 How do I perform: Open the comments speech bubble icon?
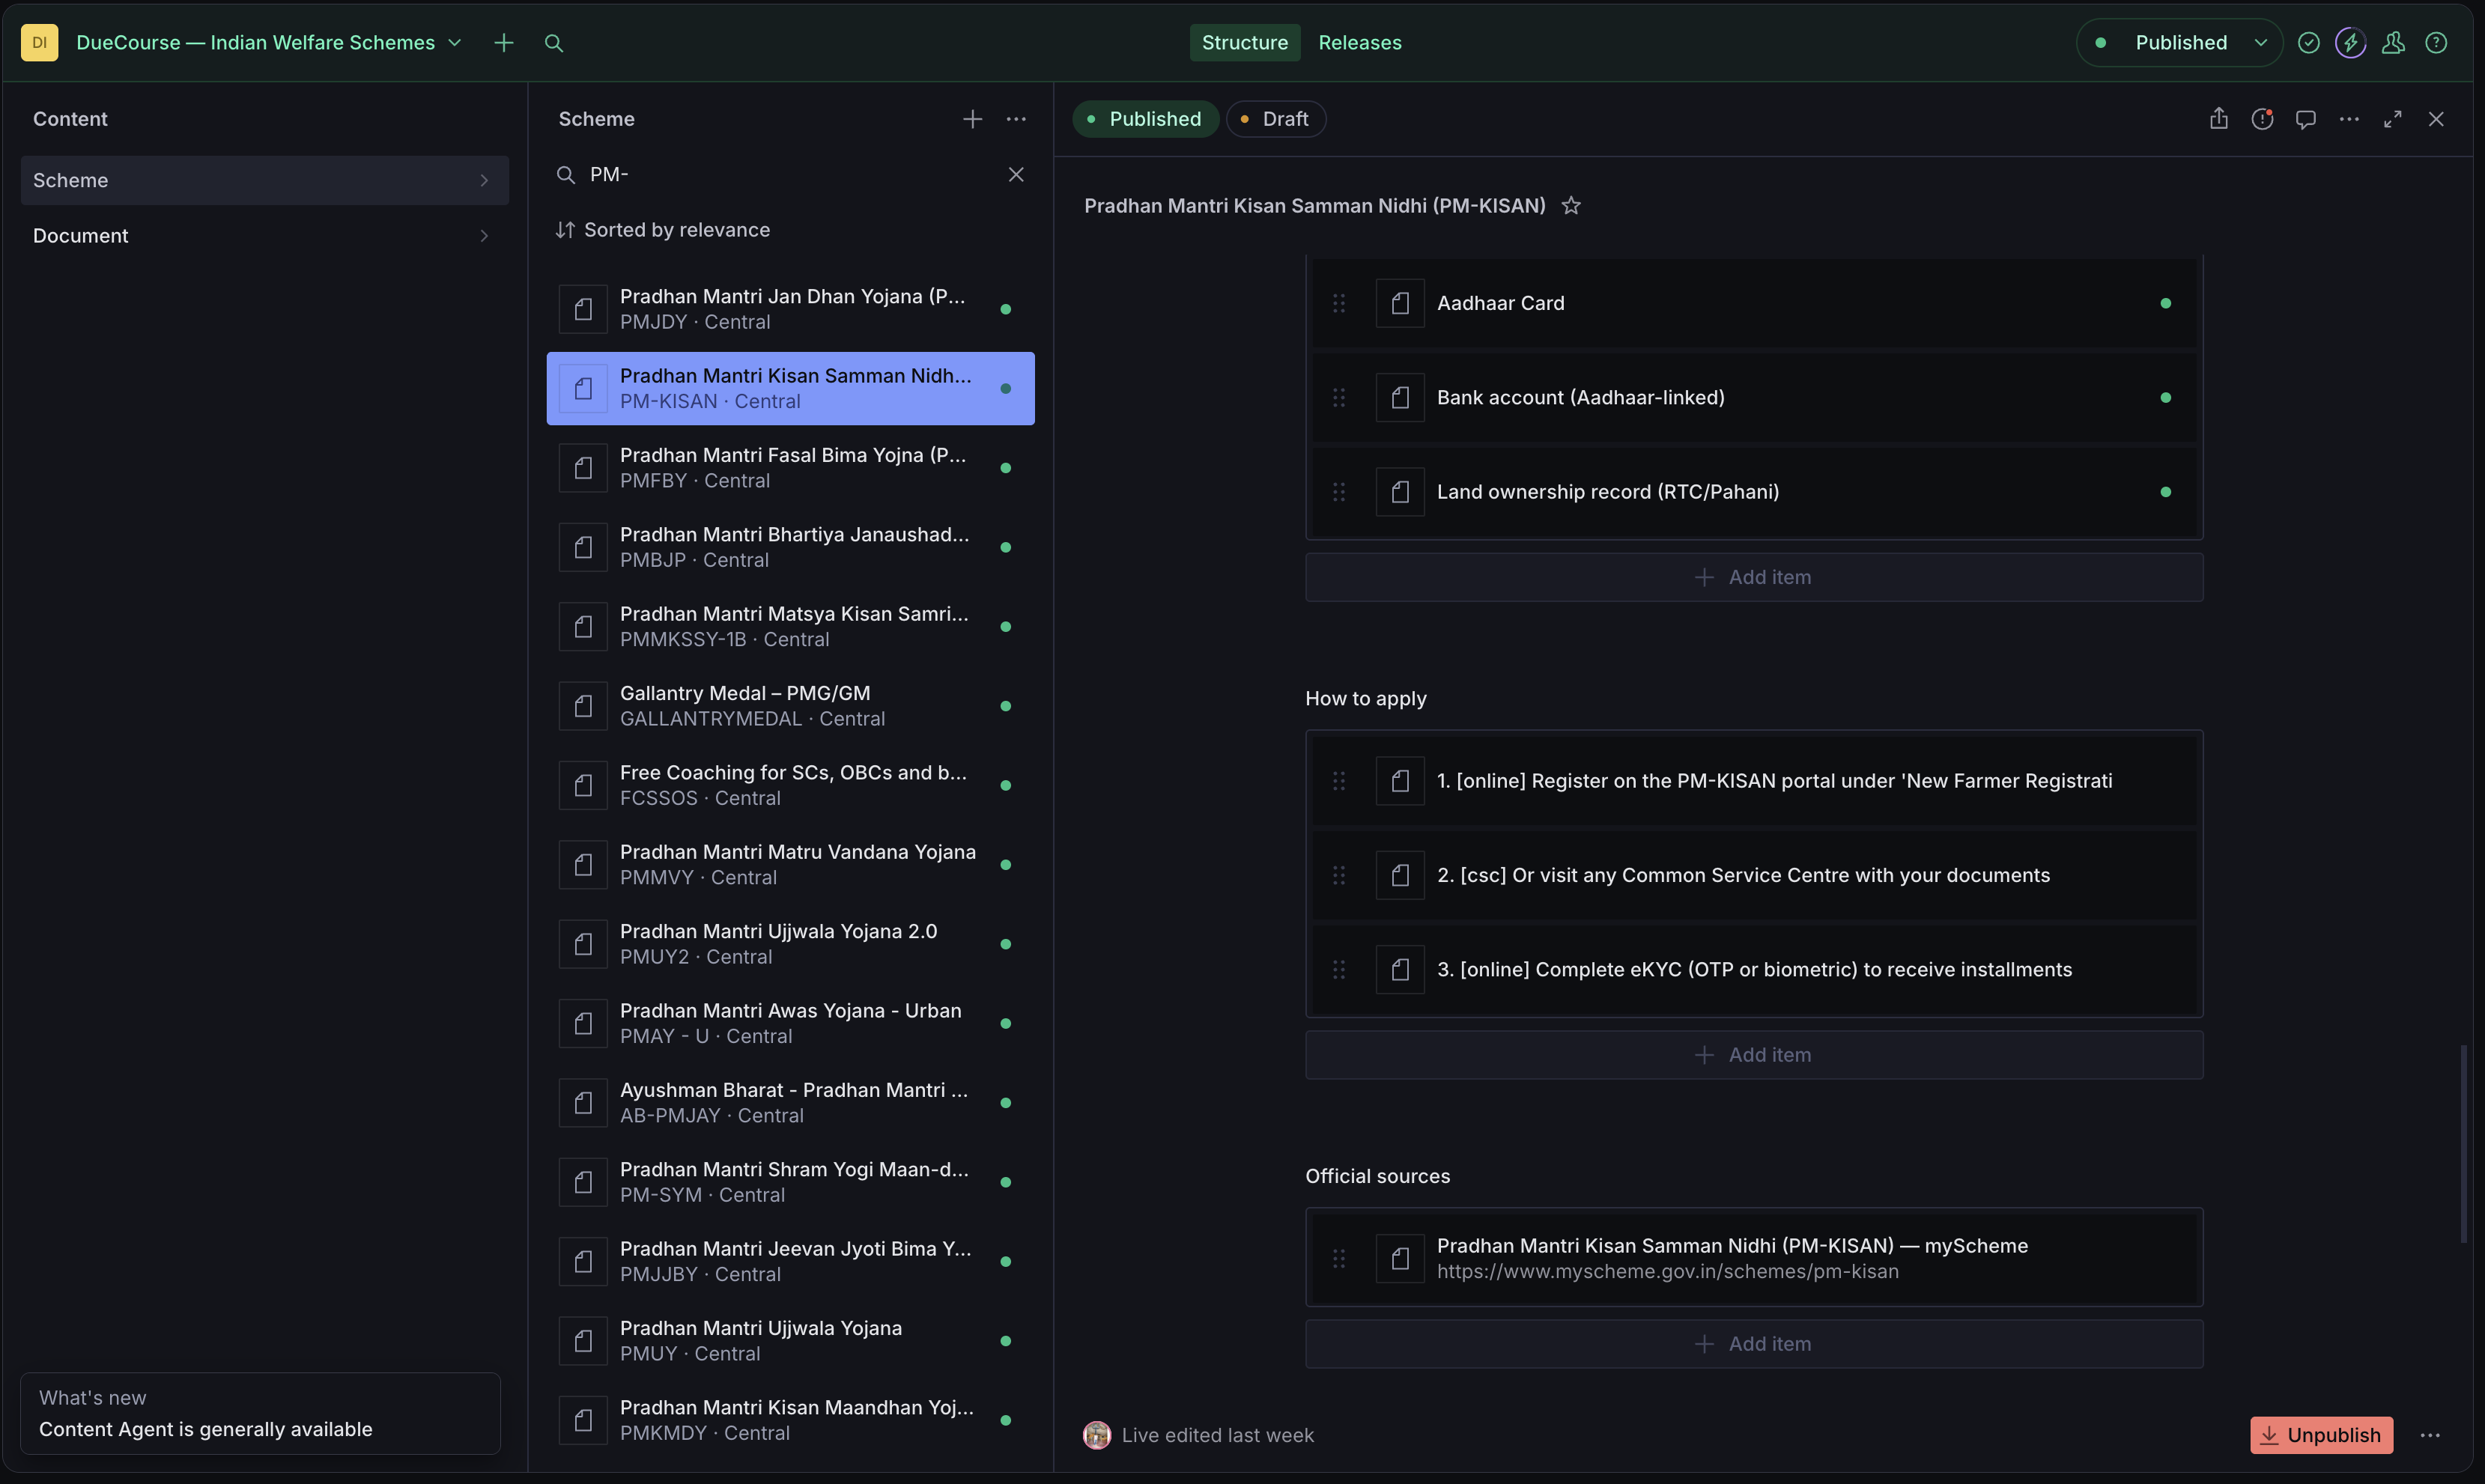[2306, 119]
